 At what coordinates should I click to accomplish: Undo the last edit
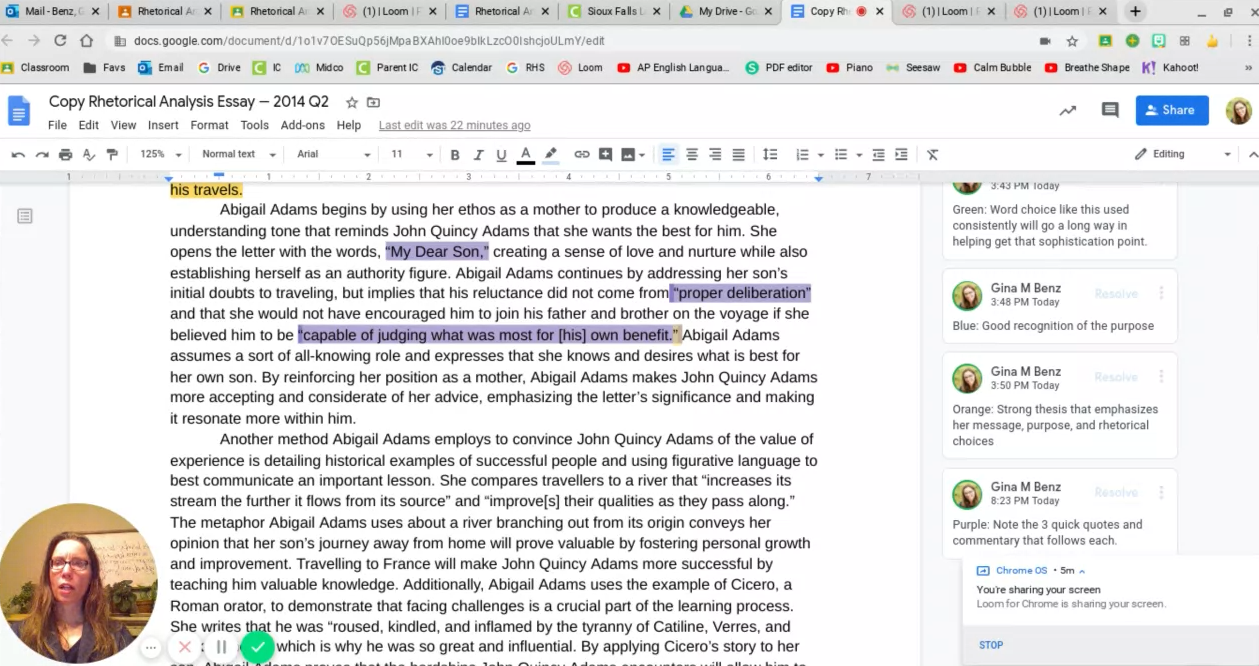tap(18, 155)
